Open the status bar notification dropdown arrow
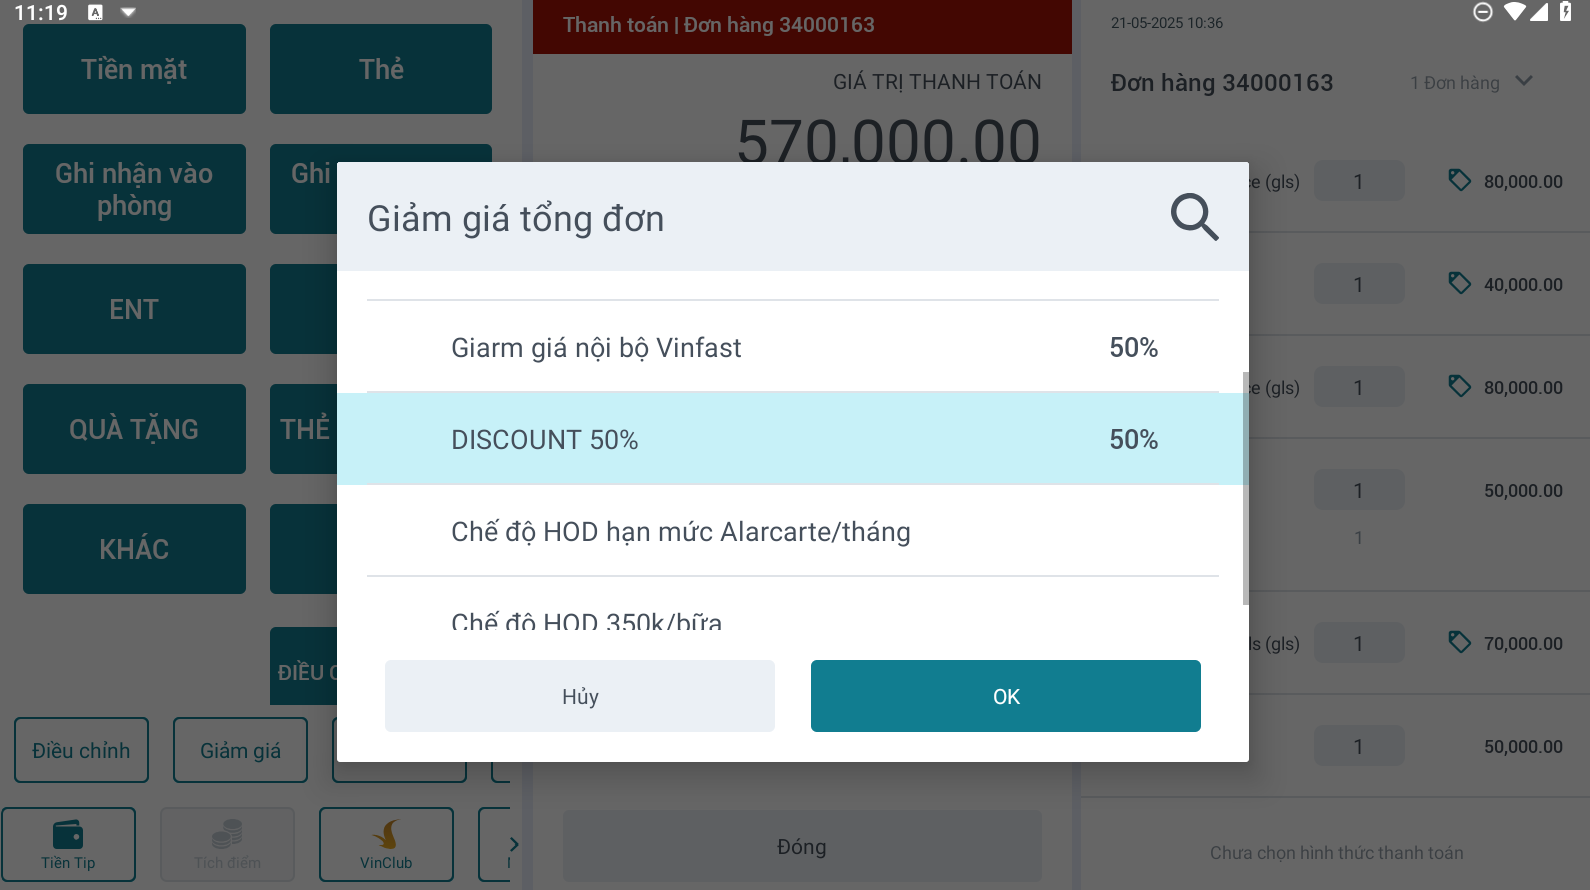 point(128,12)
